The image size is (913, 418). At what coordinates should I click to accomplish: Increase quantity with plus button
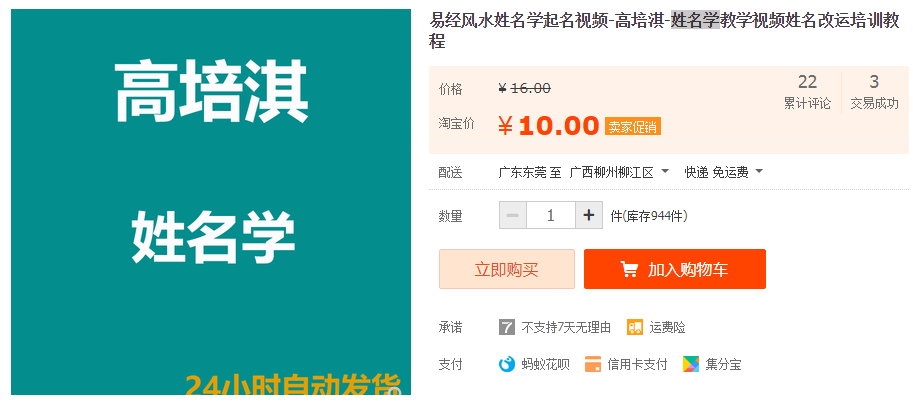(x=589, y=215)
